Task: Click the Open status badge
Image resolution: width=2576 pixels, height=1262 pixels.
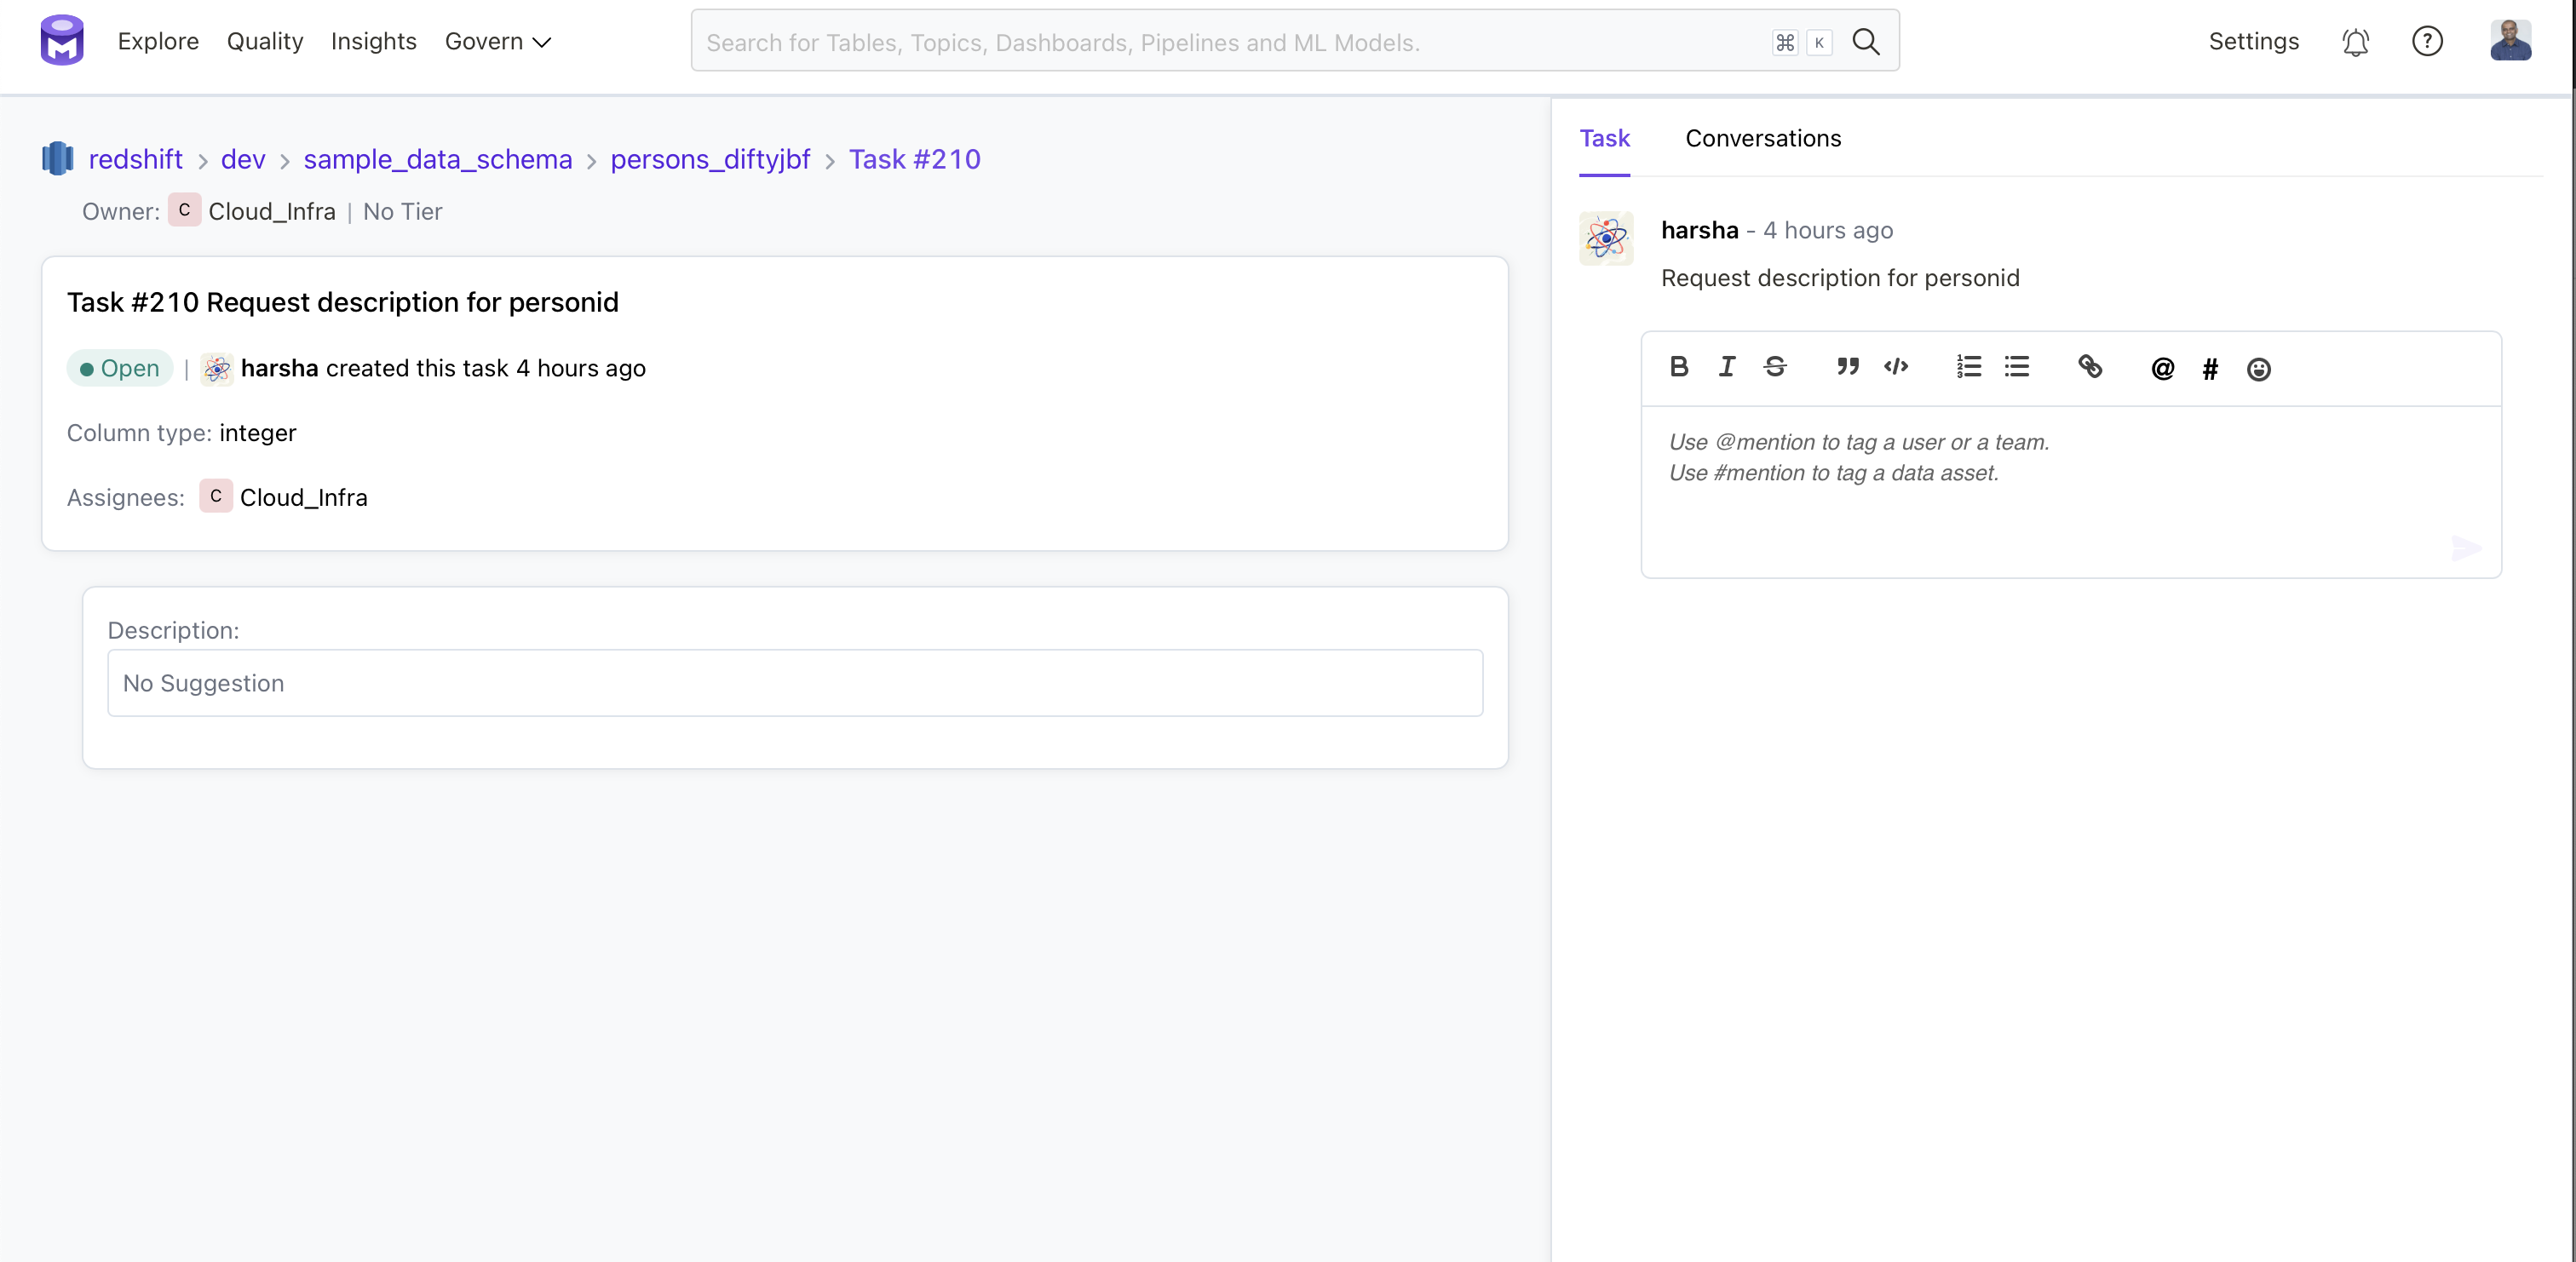Action: [119, 368]
